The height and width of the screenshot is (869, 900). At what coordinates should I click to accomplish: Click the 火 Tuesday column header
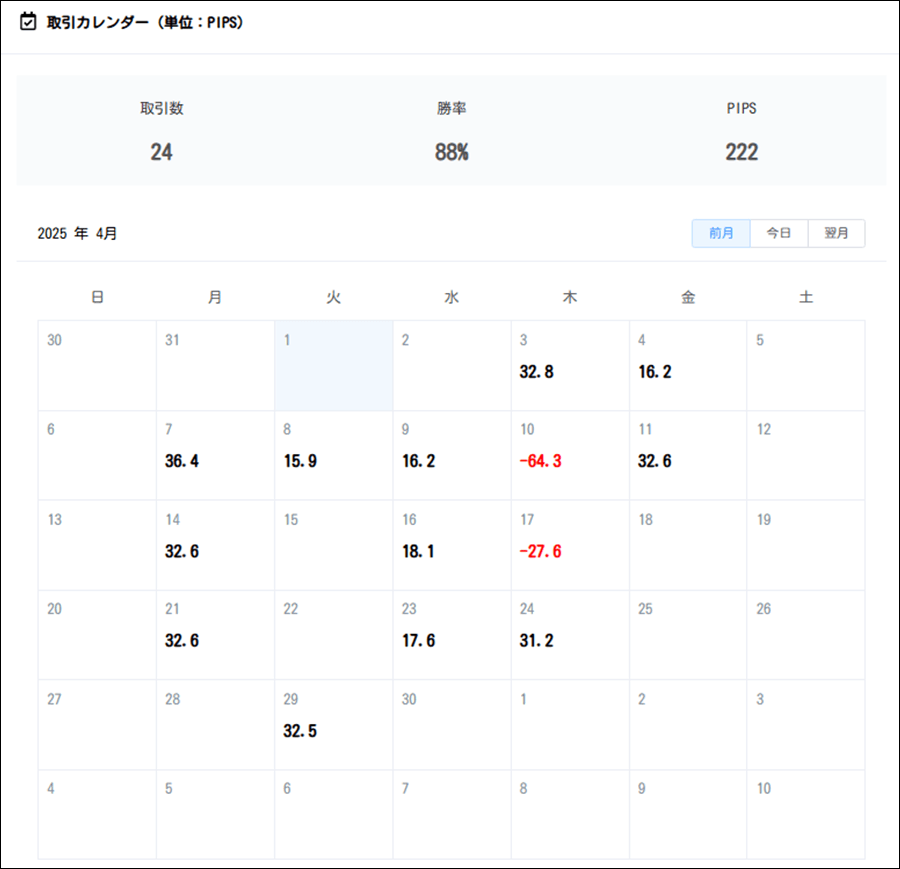(x=333, y=297)
